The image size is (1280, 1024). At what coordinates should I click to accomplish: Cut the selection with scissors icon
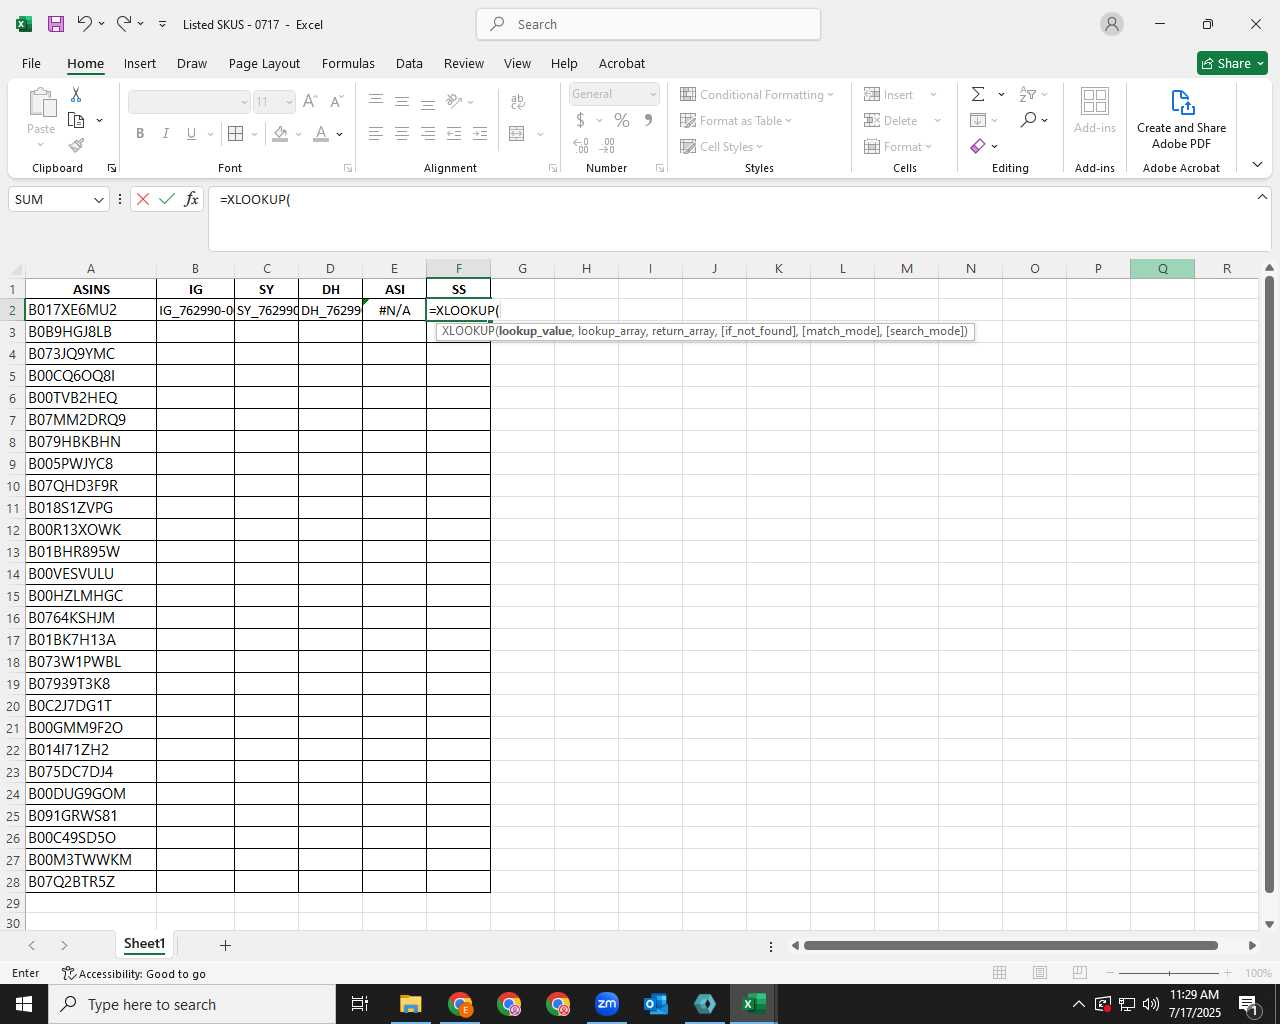76,94
